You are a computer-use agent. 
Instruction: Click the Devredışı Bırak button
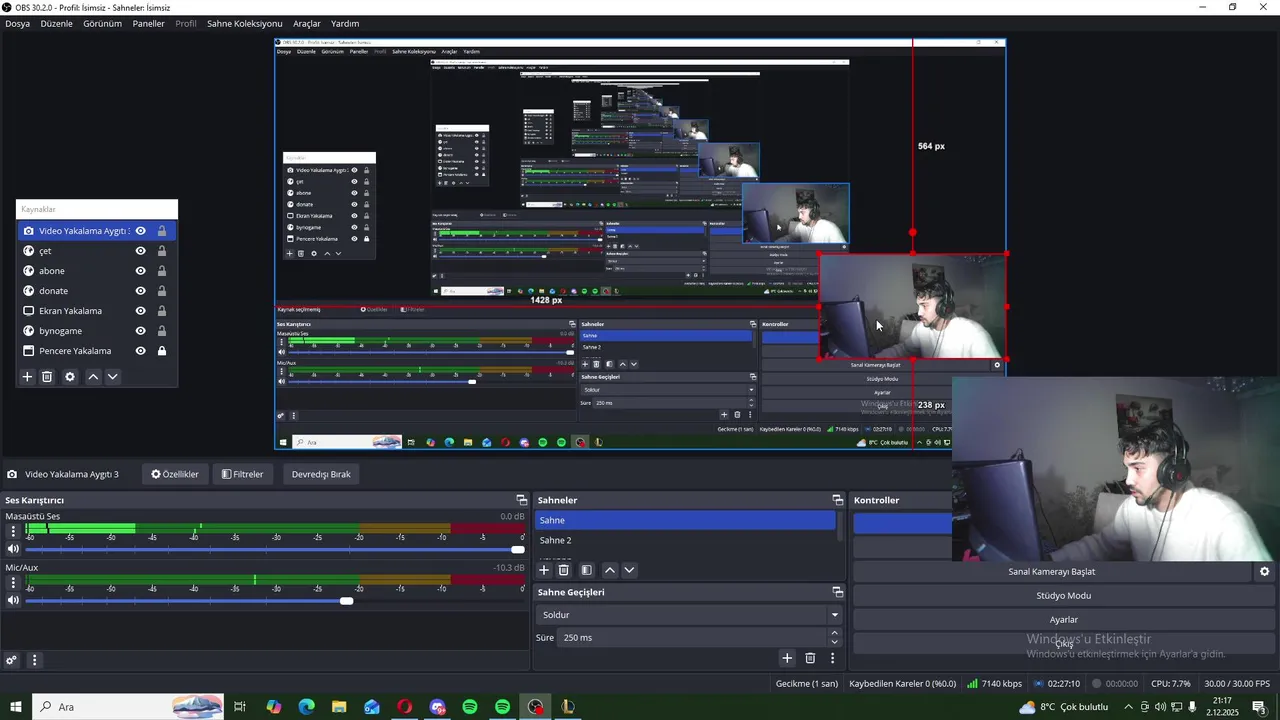321,474
